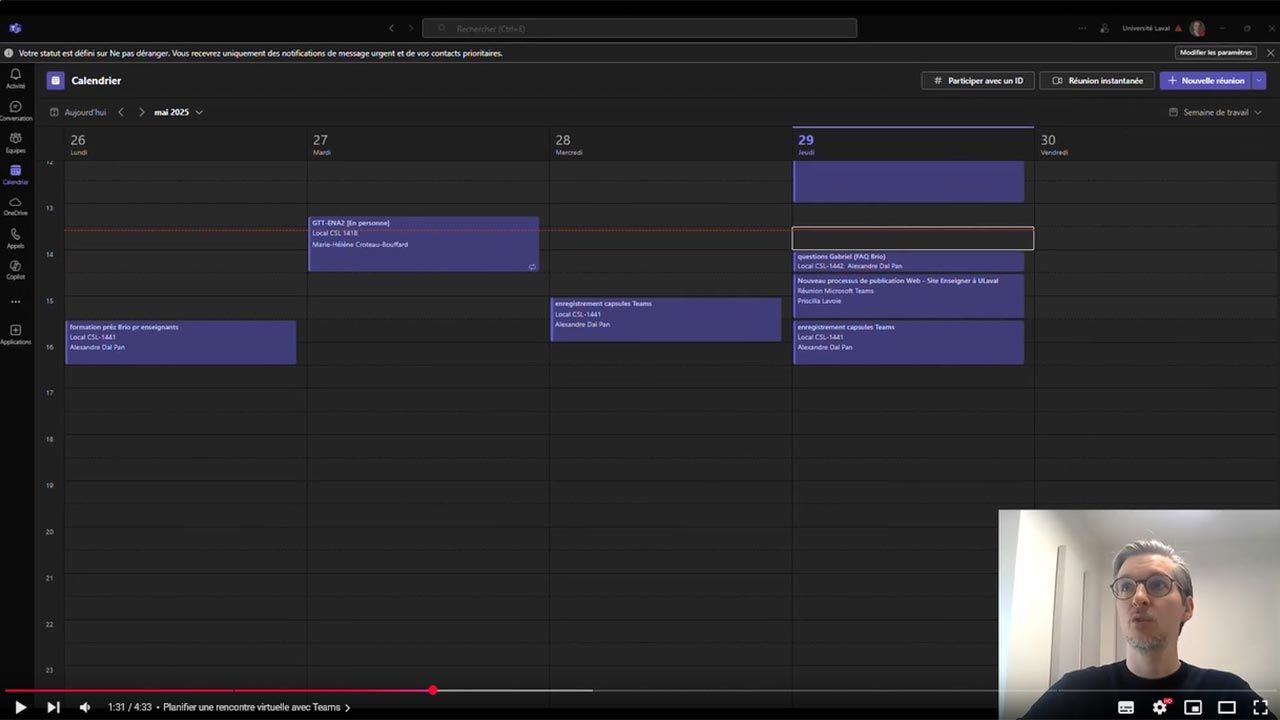Viewport: 1280px width, 720px height.
Task: Click Participer avec un ID
Action: click(977, 81)
